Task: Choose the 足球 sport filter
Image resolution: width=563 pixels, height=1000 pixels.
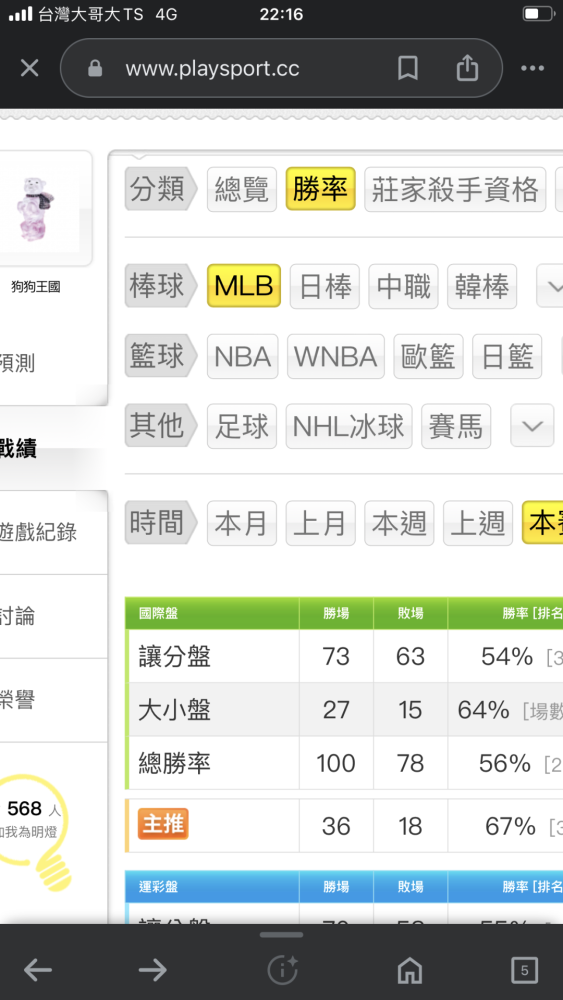Action: (242, 426)
